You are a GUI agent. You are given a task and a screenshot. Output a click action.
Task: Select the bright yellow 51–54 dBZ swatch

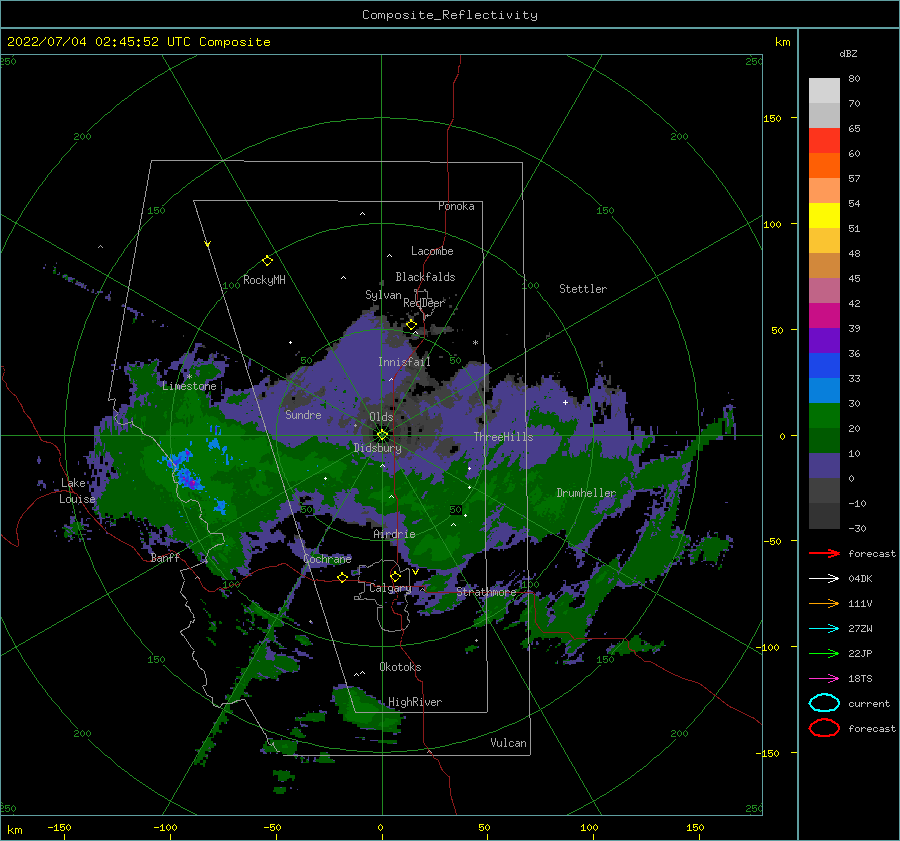point(824,216)
